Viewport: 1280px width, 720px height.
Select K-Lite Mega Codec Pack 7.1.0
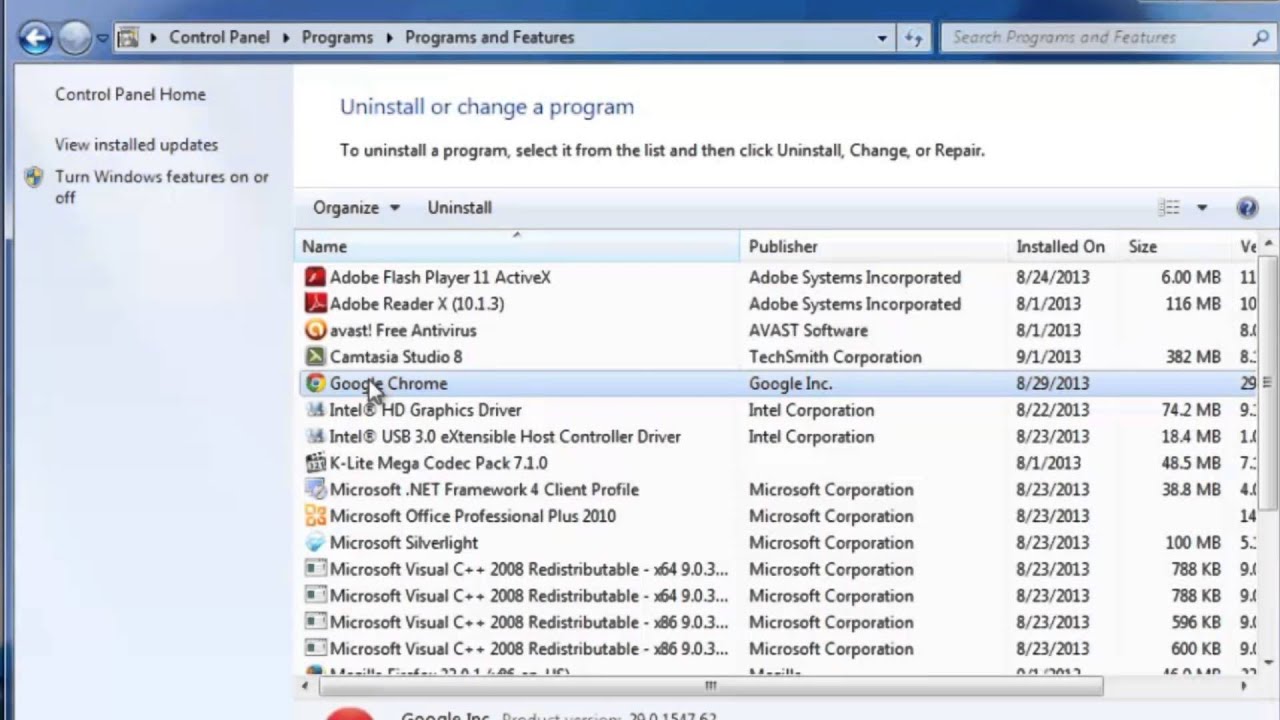click(x=439, y=463)
